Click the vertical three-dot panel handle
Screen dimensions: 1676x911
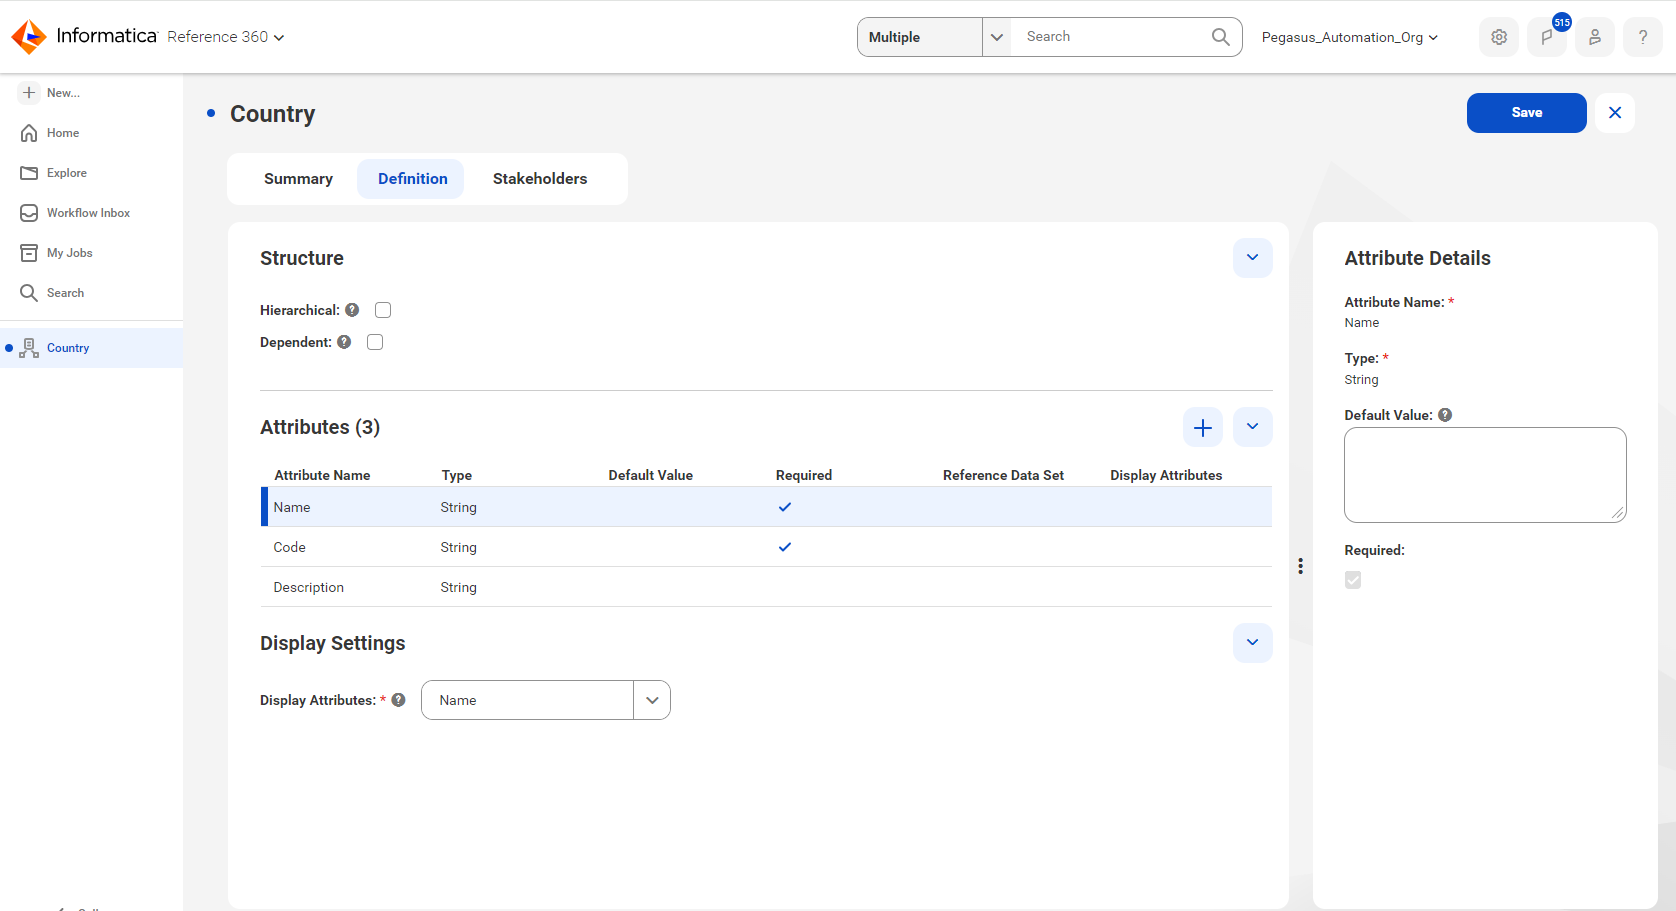(1300, 566)
